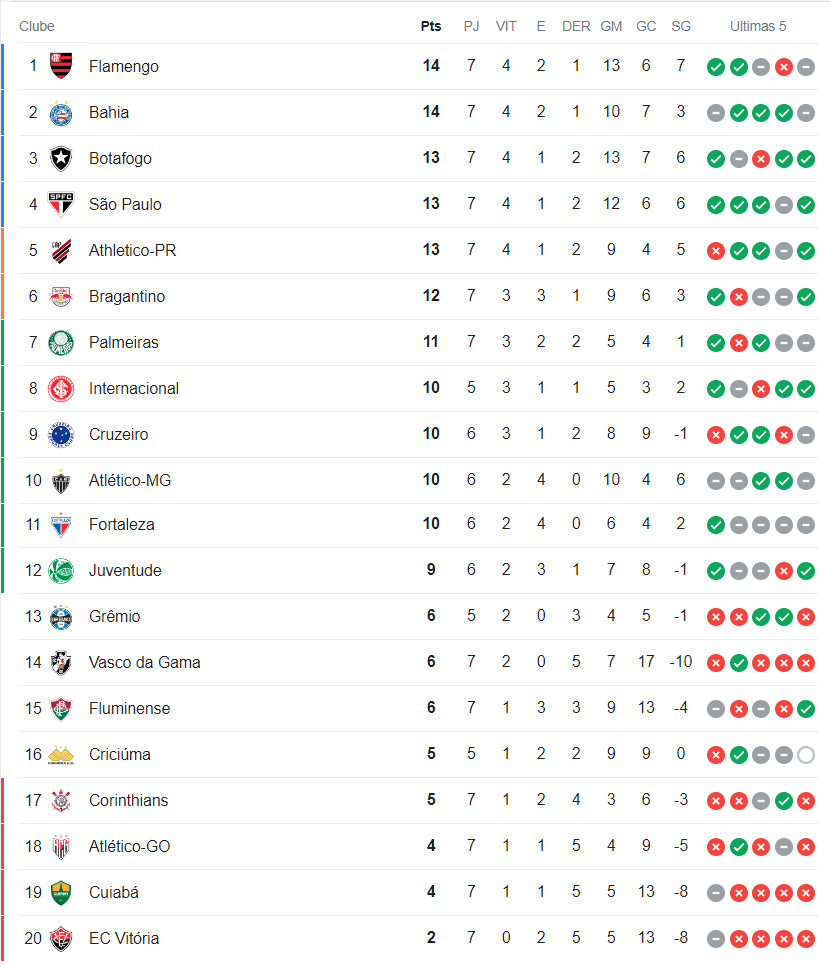The height and width of the screenshot is (966, 830).
Task: Click the Clube column header
Action: pyautogui.click(x=37, y=26)
